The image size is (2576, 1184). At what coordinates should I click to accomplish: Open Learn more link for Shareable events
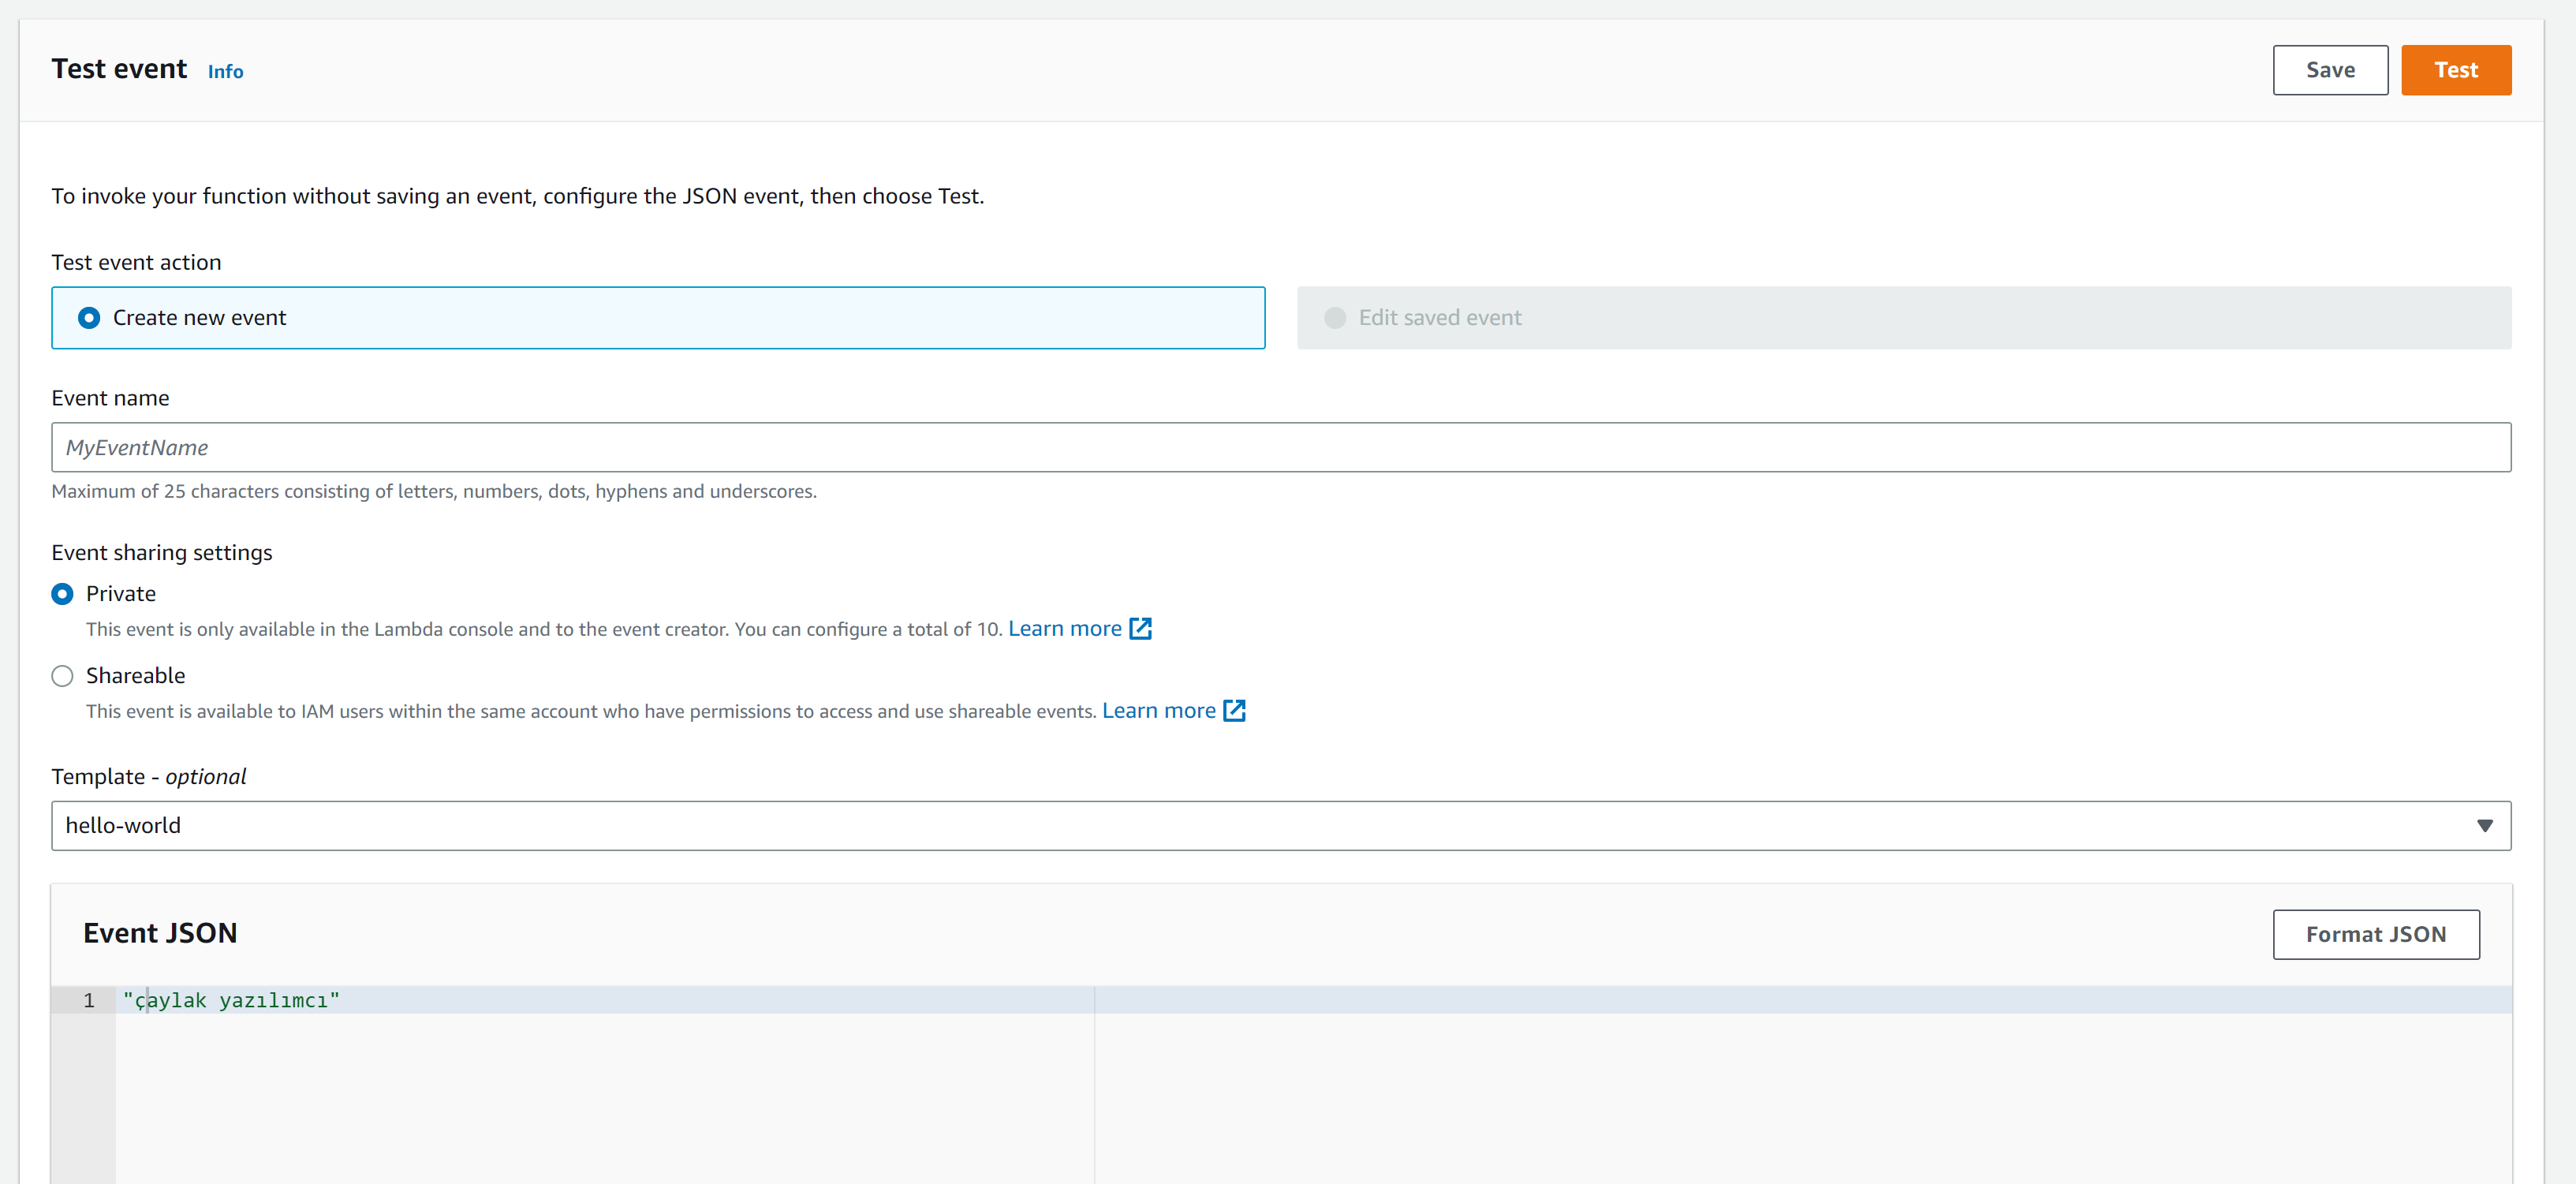click(x=1158, y=711)
